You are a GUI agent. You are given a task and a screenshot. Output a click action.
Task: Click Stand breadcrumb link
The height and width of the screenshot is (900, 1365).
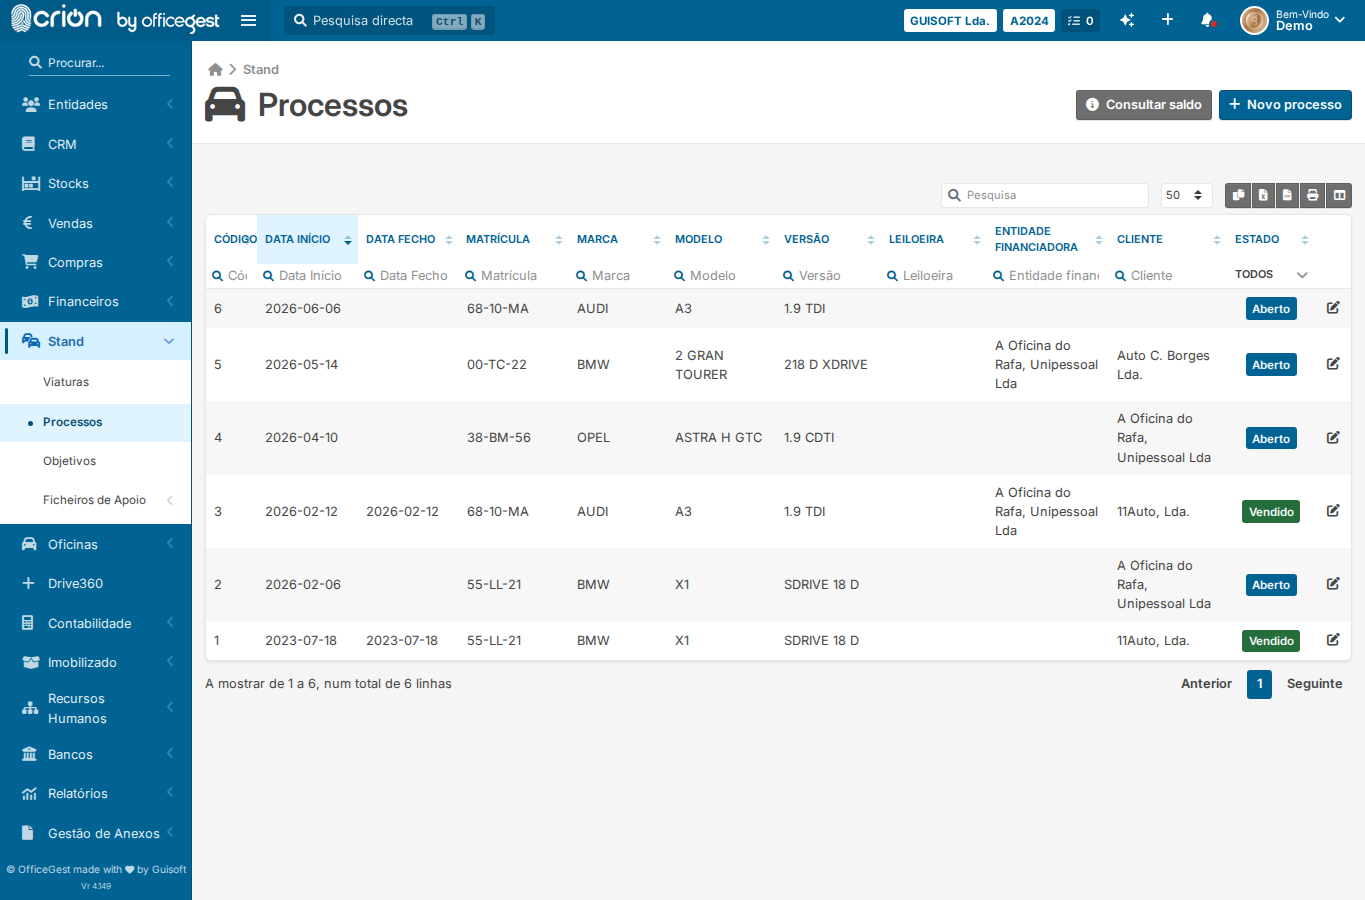(x=261, y=69)
